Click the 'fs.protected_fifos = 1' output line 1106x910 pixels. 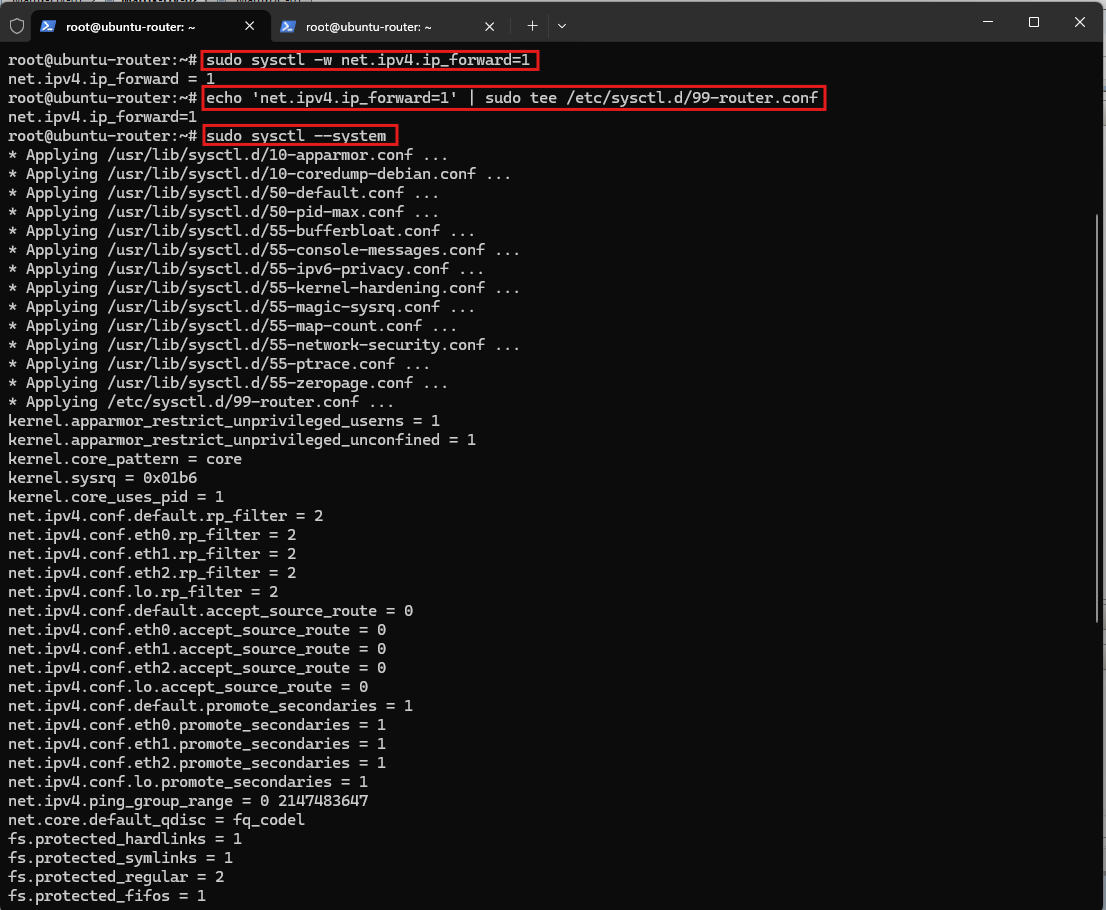[107, 896]
